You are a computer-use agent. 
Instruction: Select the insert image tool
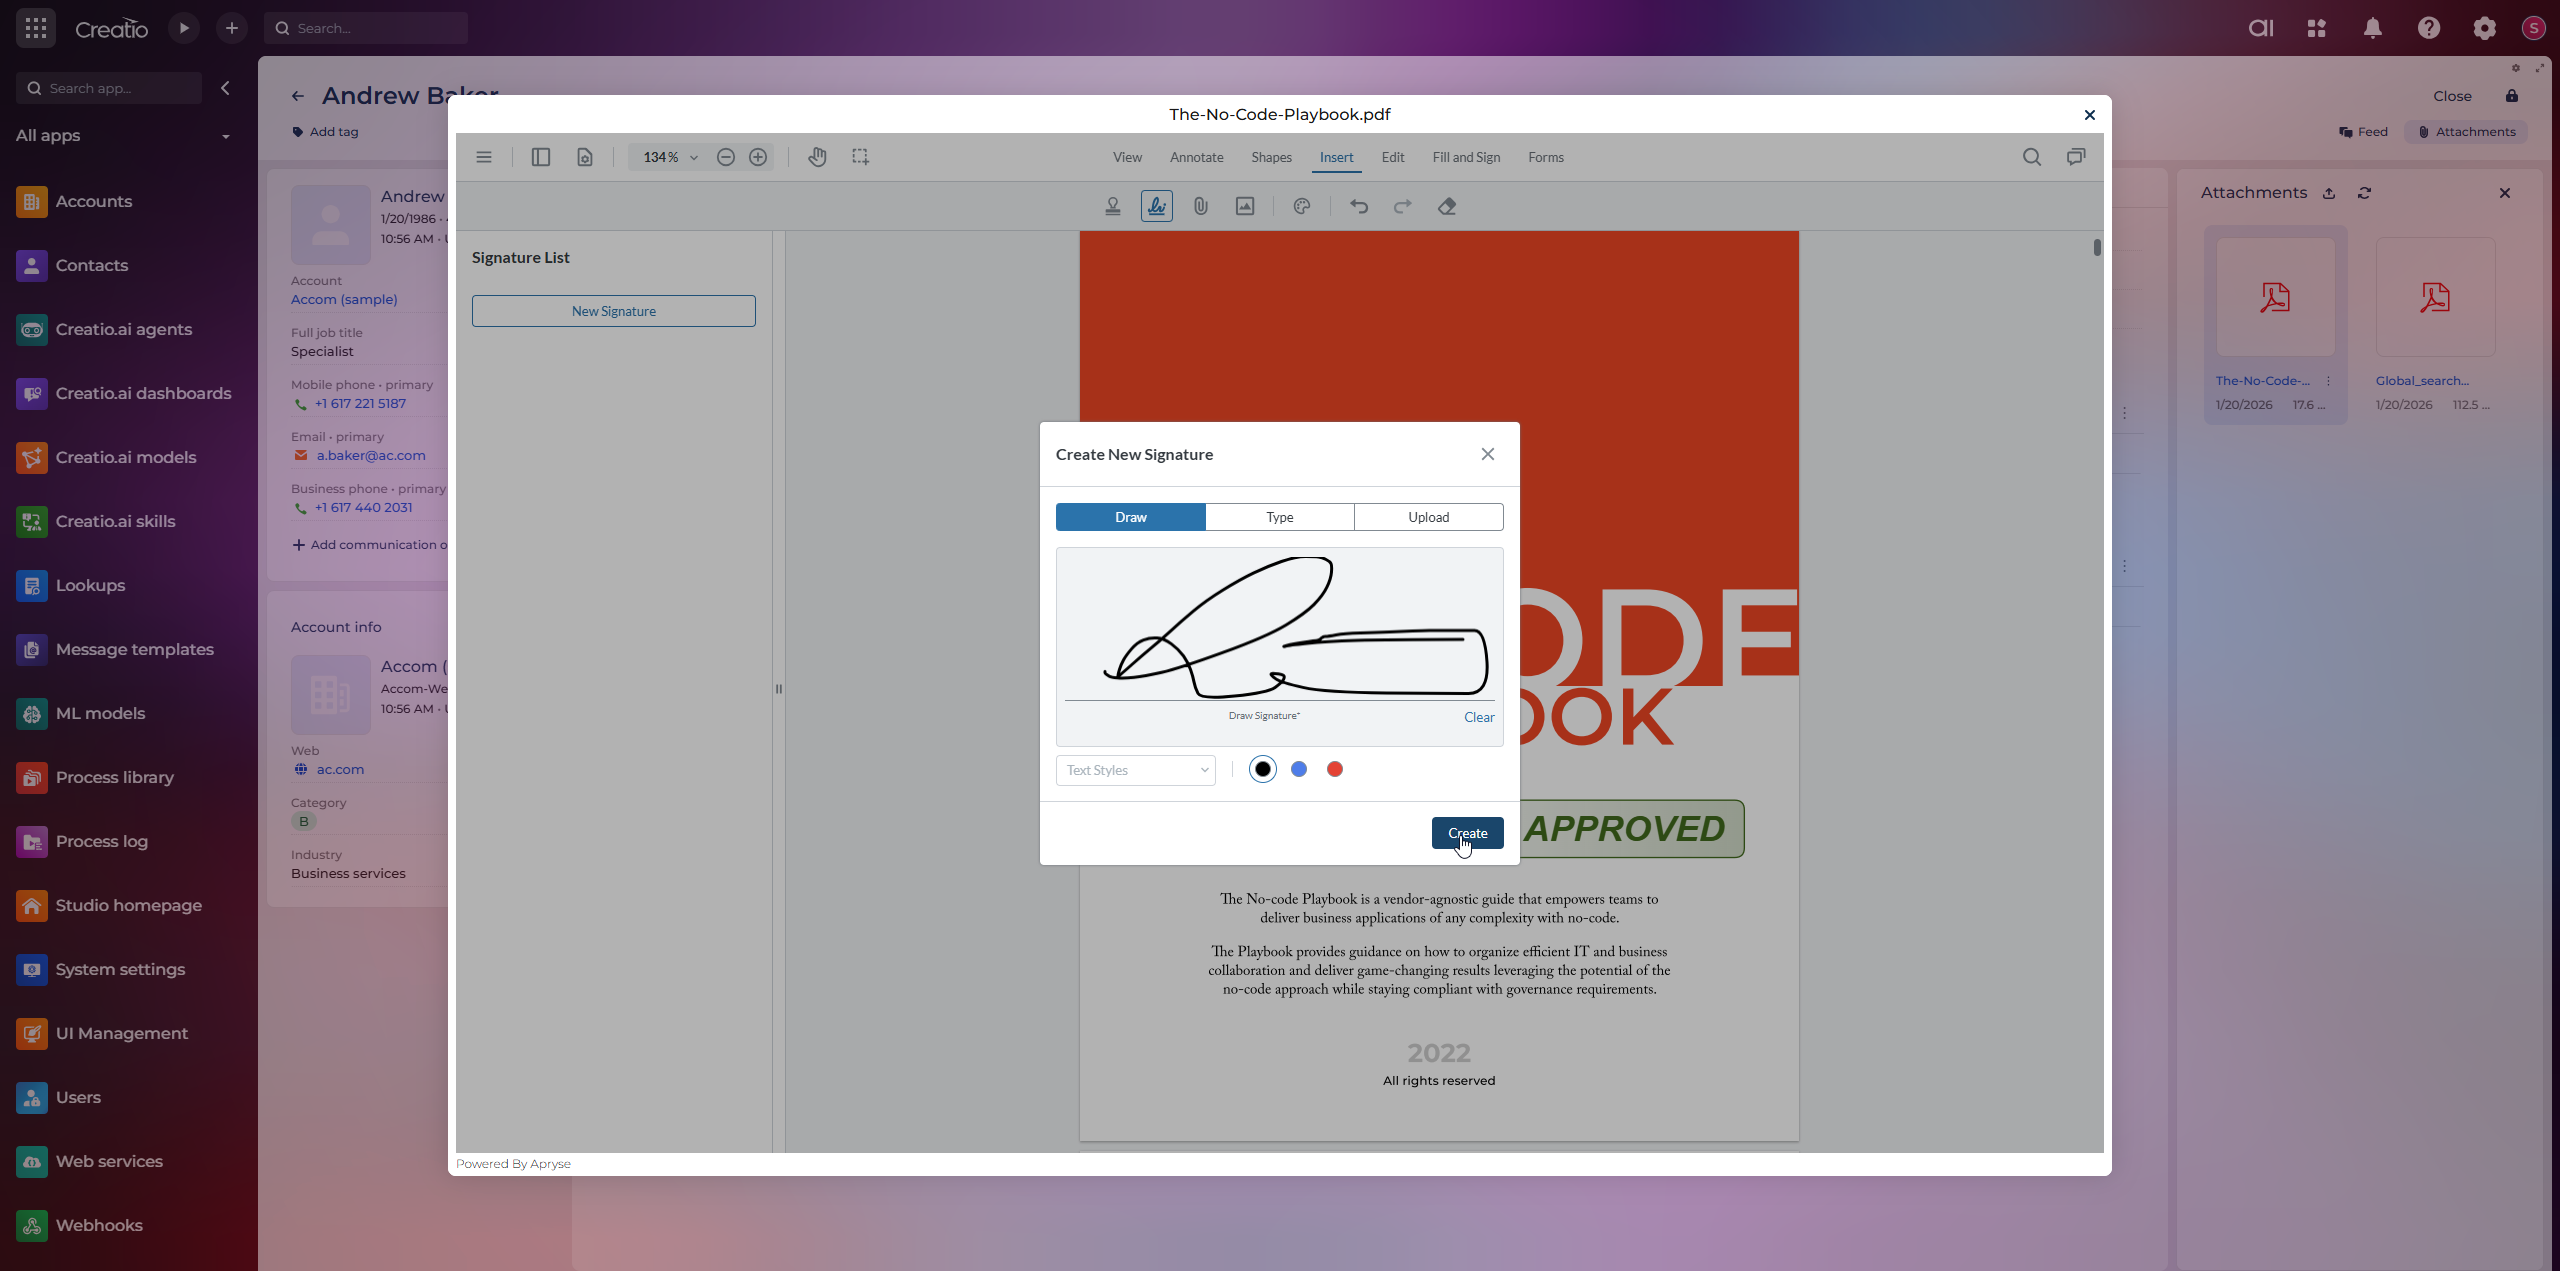click(1244, 206)
